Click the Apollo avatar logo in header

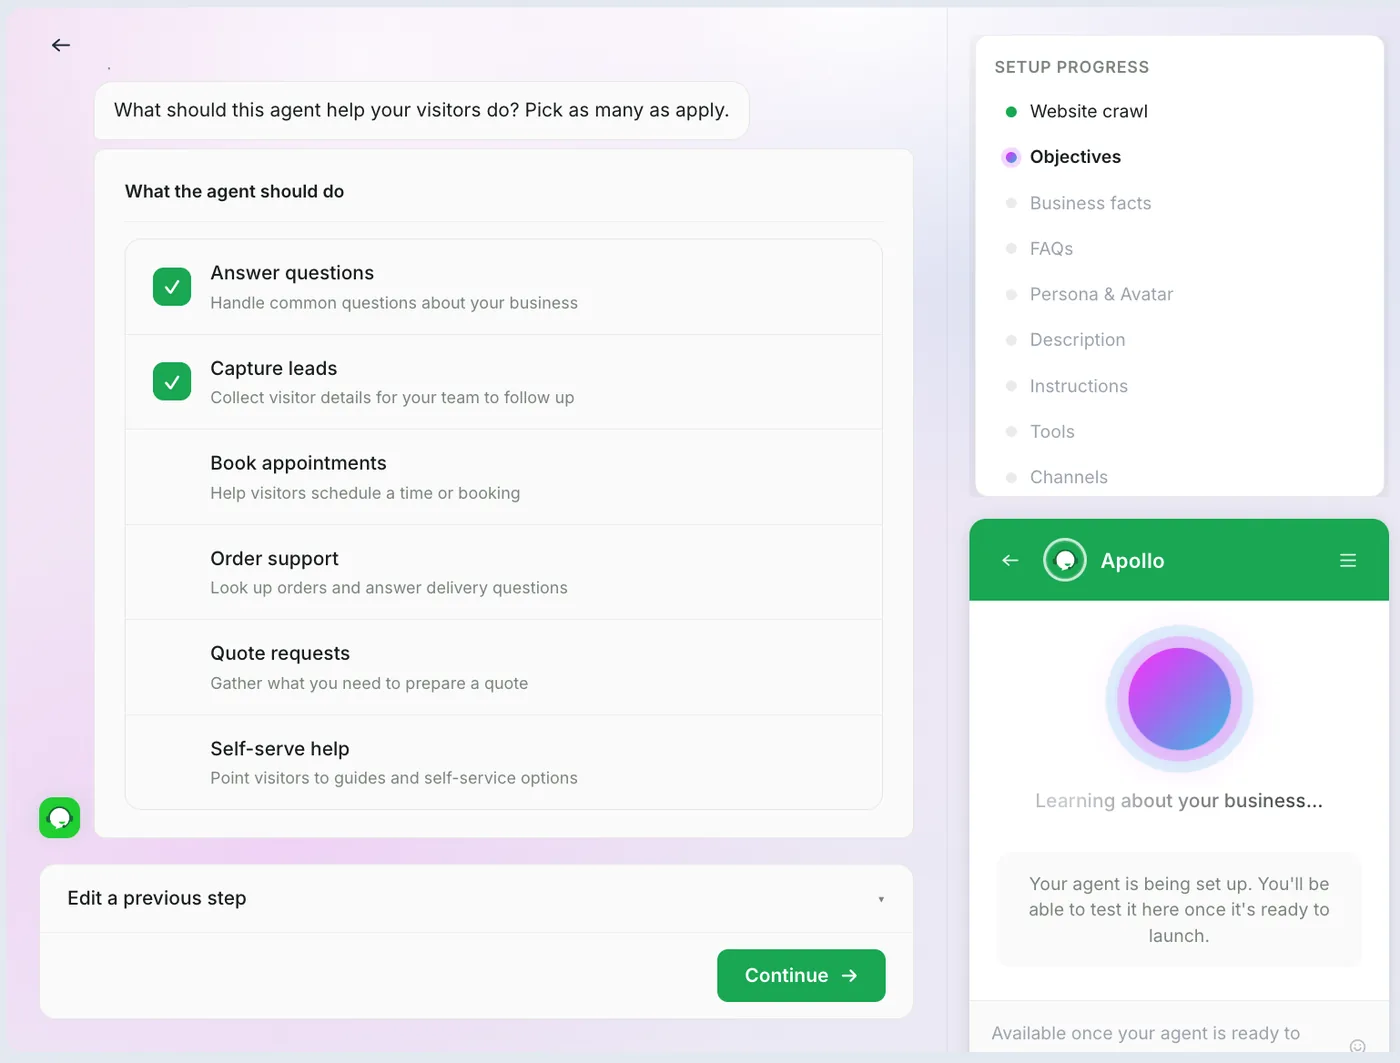1065,560
